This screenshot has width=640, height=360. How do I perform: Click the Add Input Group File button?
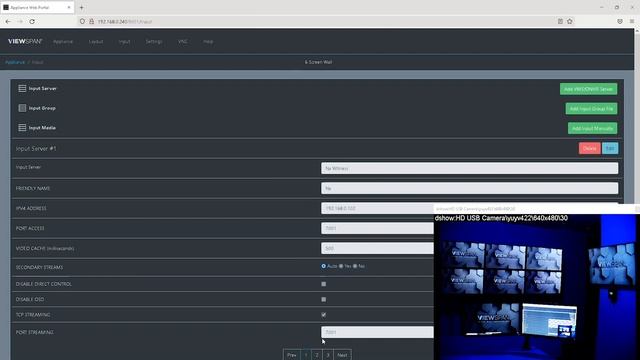(591, 109)
